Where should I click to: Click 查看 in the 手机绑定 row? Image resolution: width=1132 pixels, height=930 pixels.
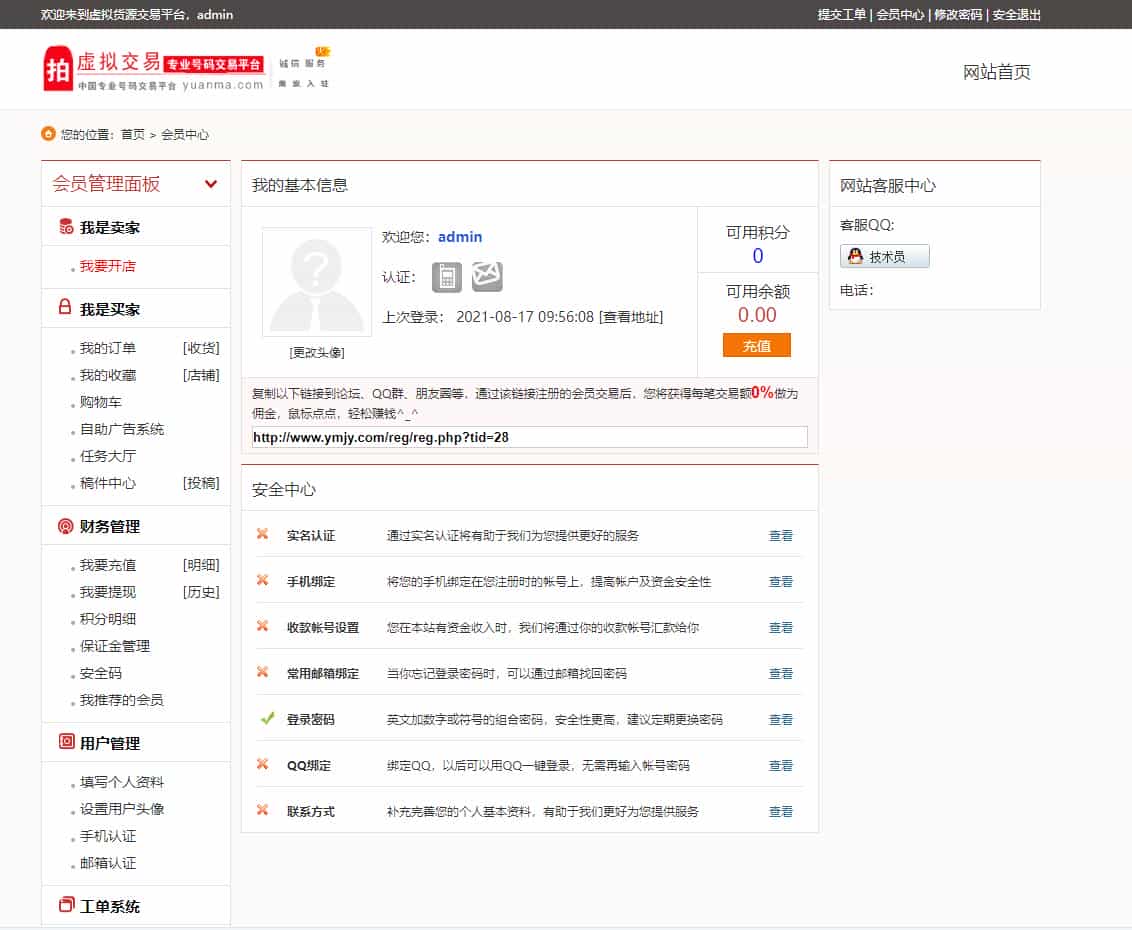click(780, 581)
